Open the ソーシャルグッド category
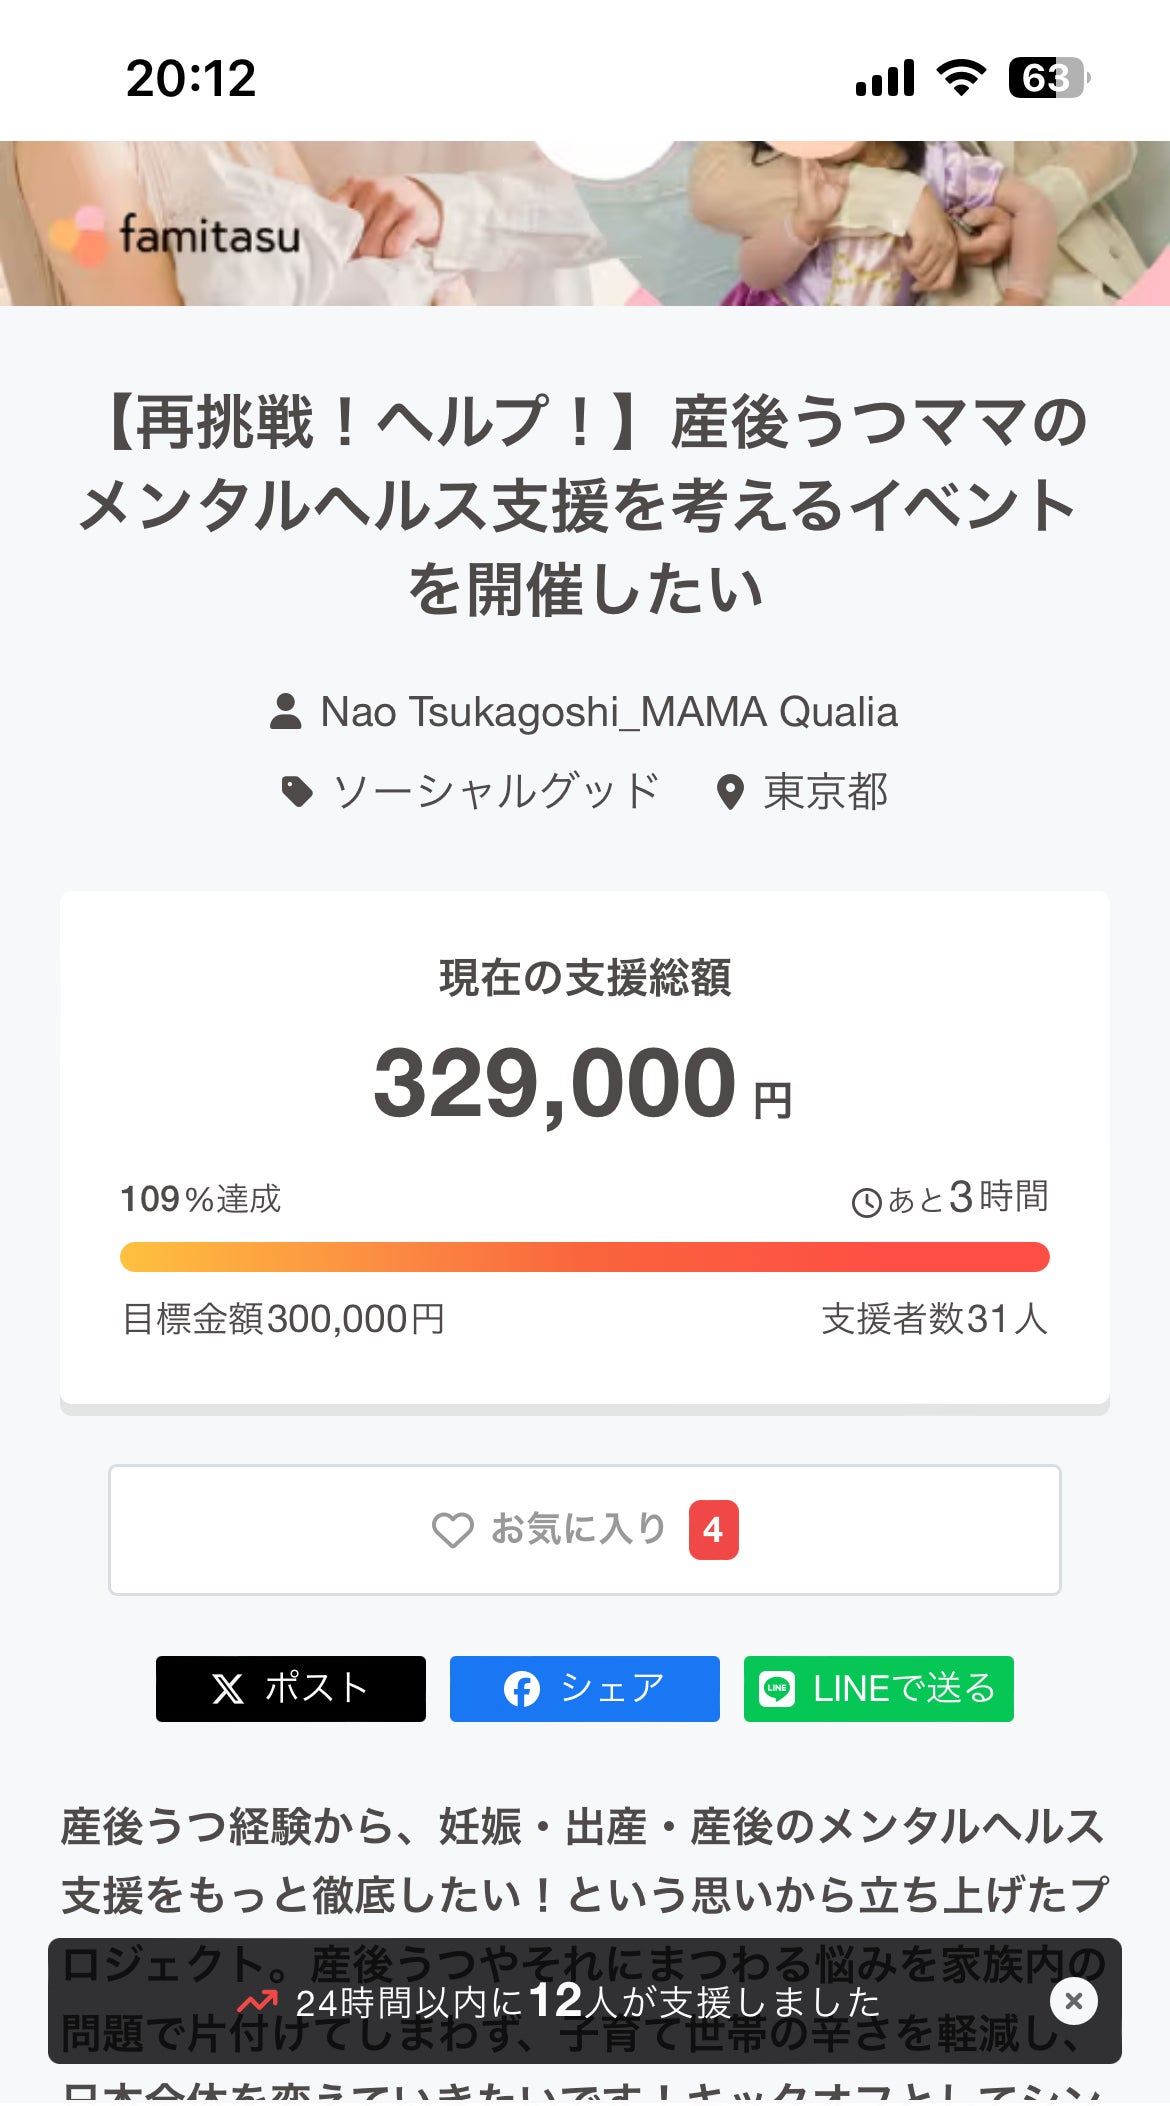The width and height of the screenshot is (1170, 2106). (x=496, y=792)
